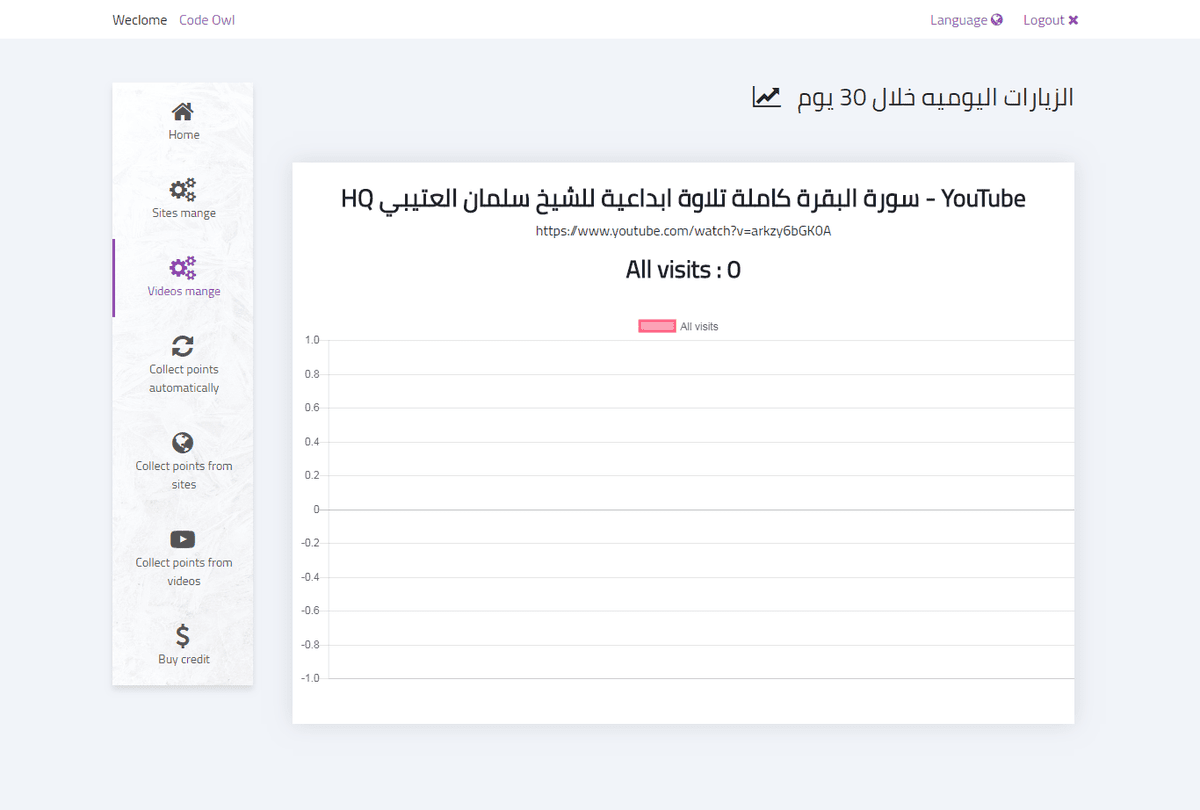Open Collect points from videos menu text

tap(184, 572)
